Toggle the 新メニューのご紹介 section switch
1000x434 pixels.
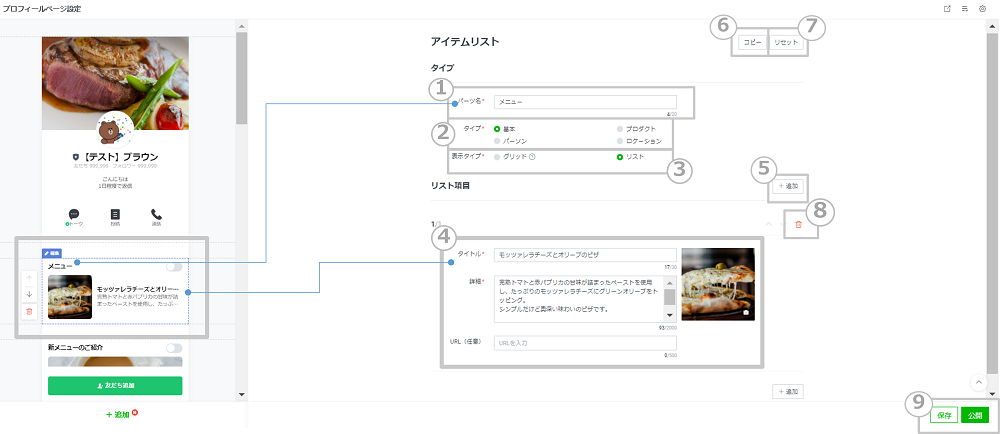pos(175,348)
